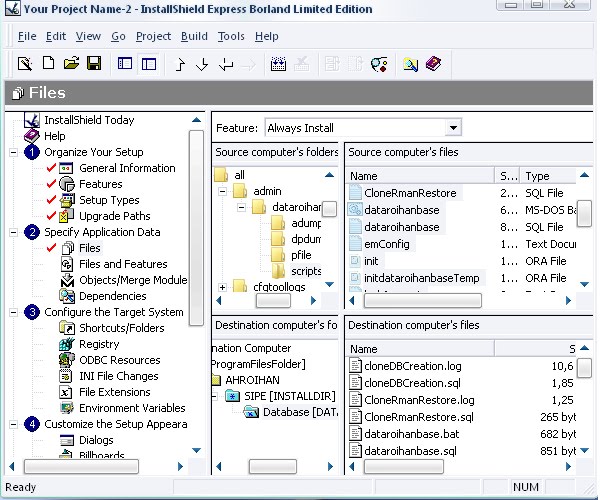Open the Build menu
600x500 pixels.
pos(194,36)
